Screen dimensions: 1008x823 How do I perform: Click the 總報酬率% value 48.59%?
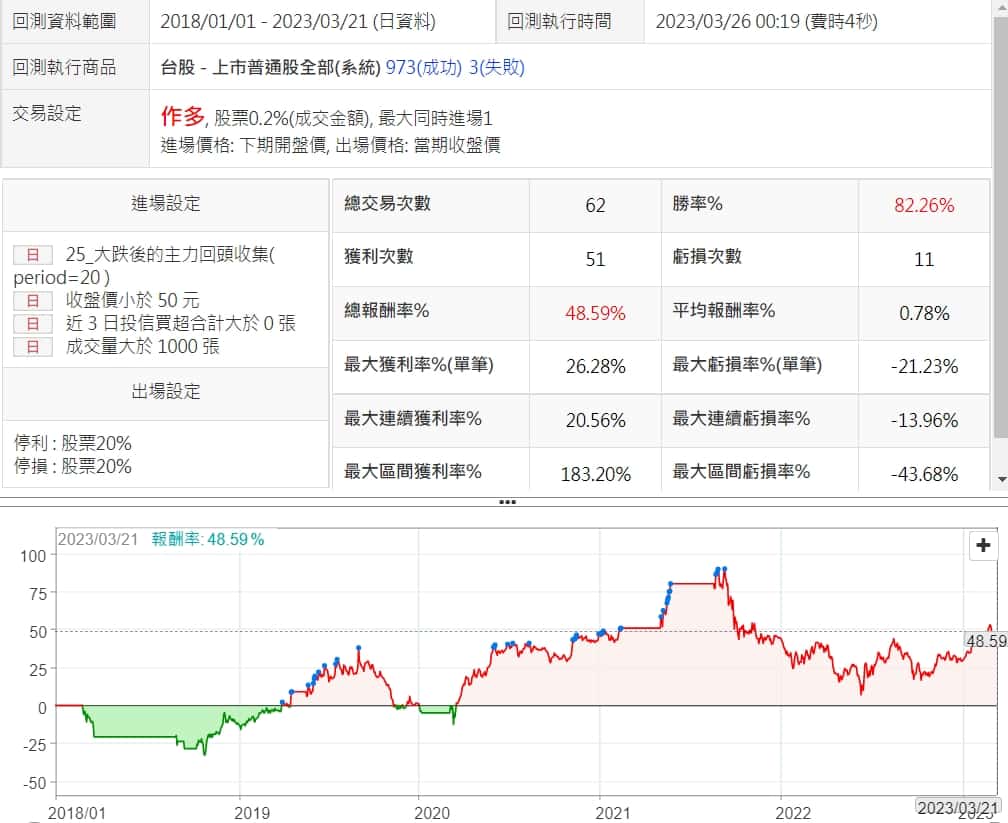tap(595, 313)
